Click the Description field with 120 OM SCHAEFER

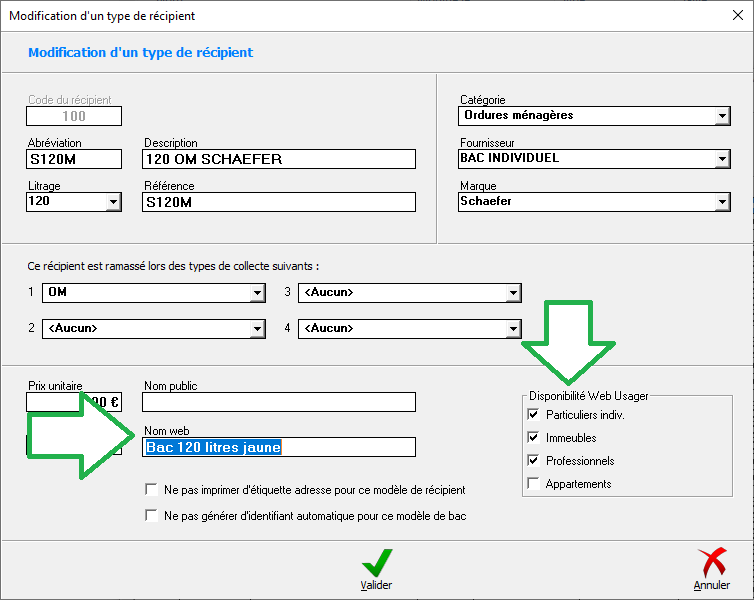278,159
